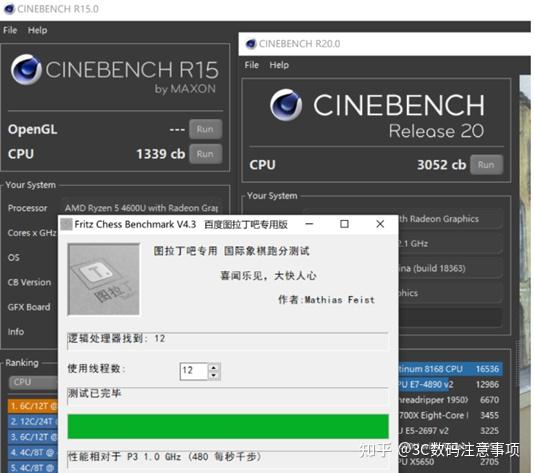534x473 pixels.
Task: Open the R20 File menu
Action: pyautogui.click(x=252, y=65)
